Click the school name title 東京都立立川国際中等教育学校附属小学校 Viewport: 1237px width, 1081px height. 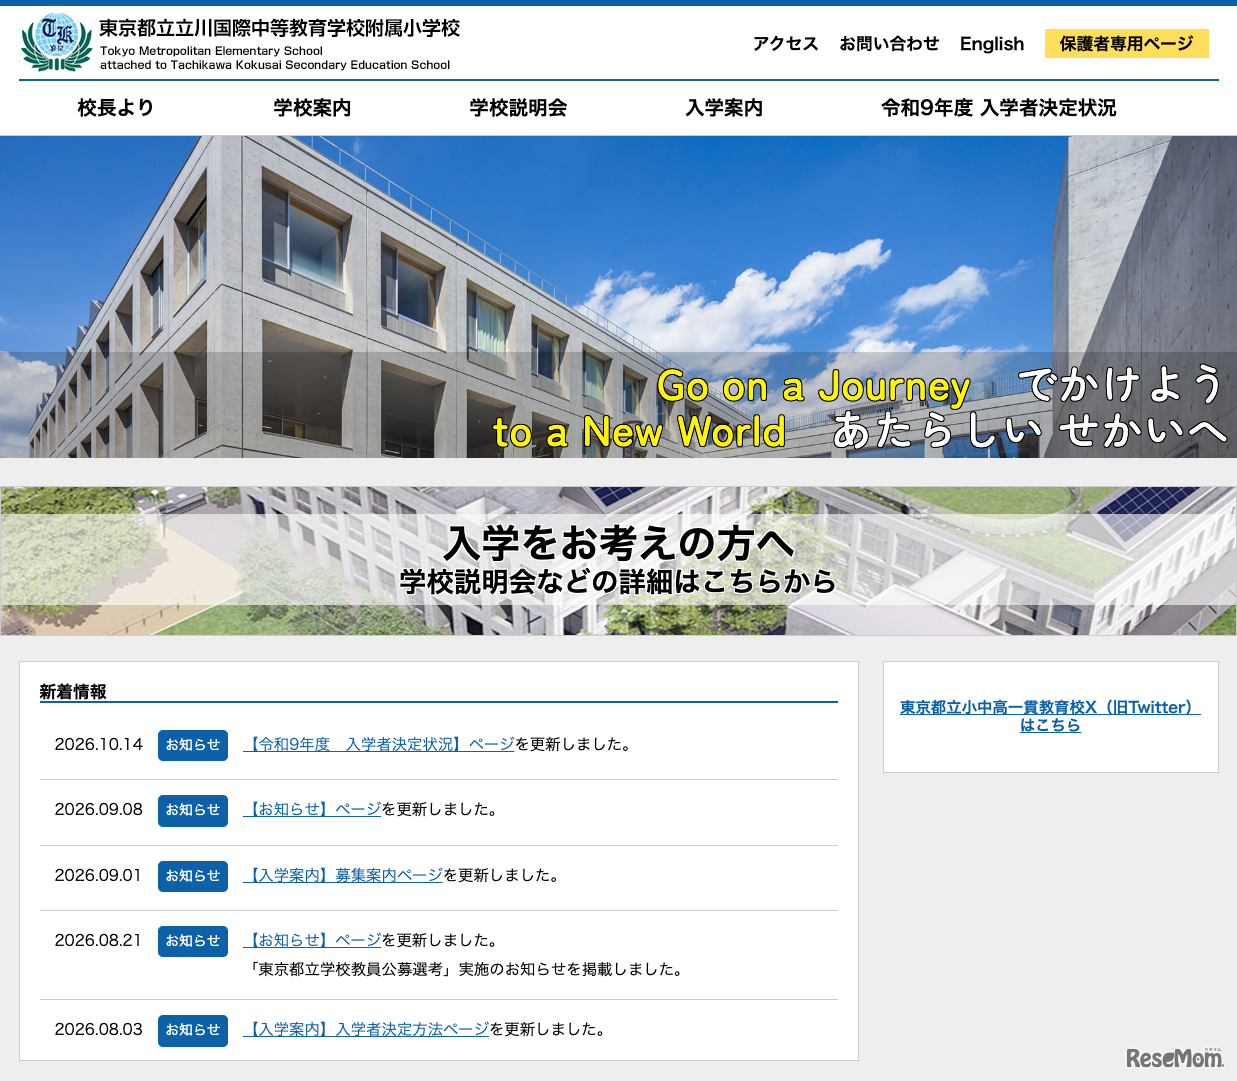[x=280, y=28]
